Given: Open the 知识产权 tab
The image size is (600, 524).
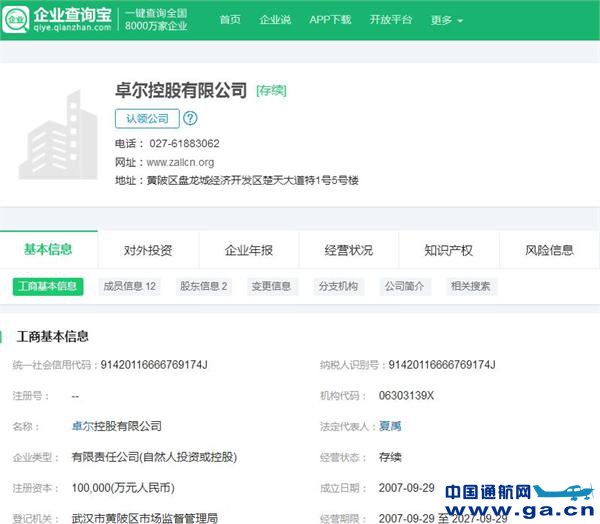Looking at the screenshot, I should click(x=448, y=250).
